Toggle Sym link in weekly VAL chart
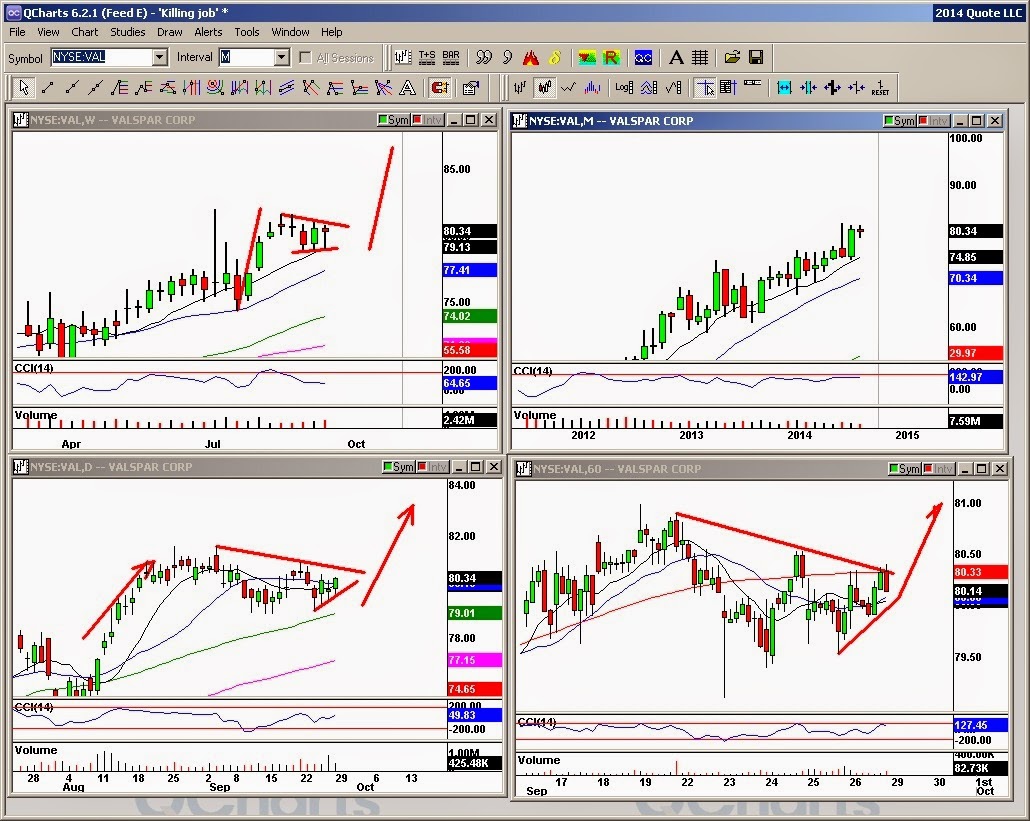This screenshot has width=1030, height=821. [x=393, y=120]
